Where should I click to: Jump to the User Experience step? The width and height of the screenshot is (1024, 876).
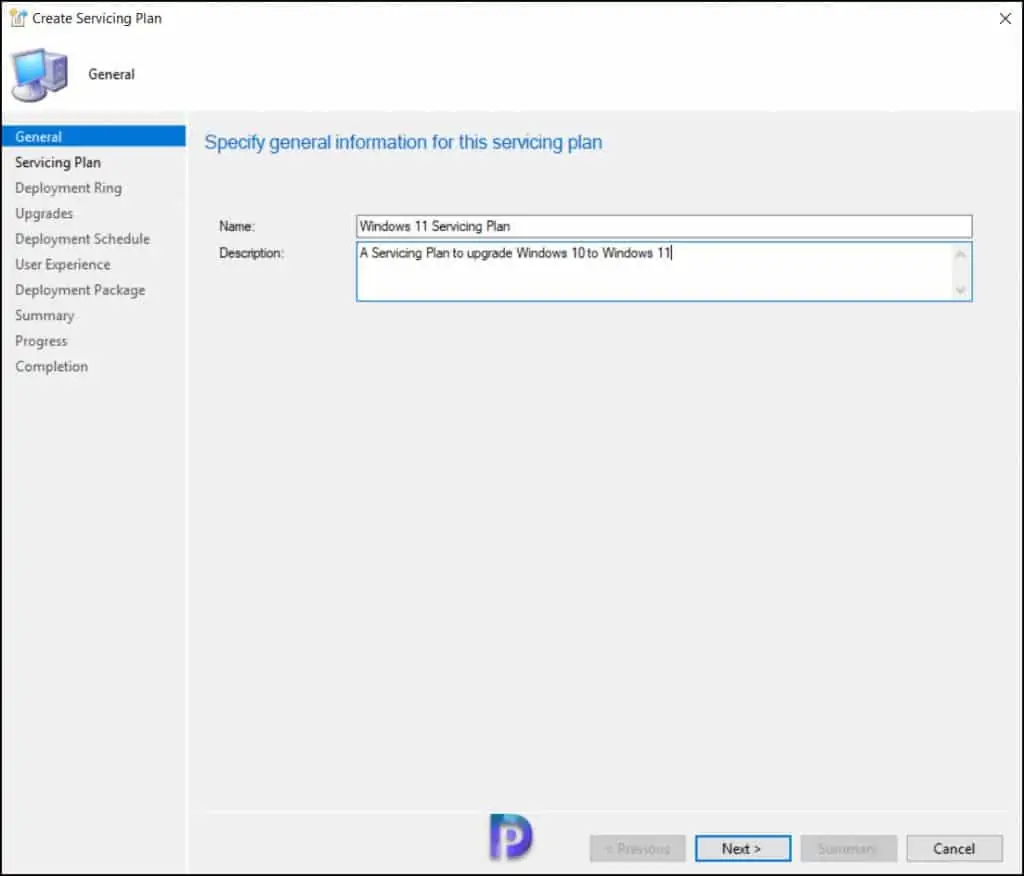click(x=63, y=265)
